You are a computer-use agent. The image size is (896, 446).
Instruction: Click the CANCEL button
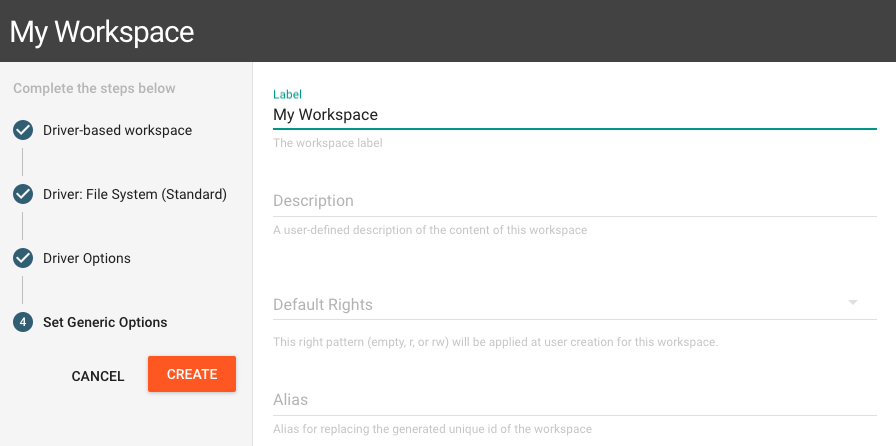[98, 376]
